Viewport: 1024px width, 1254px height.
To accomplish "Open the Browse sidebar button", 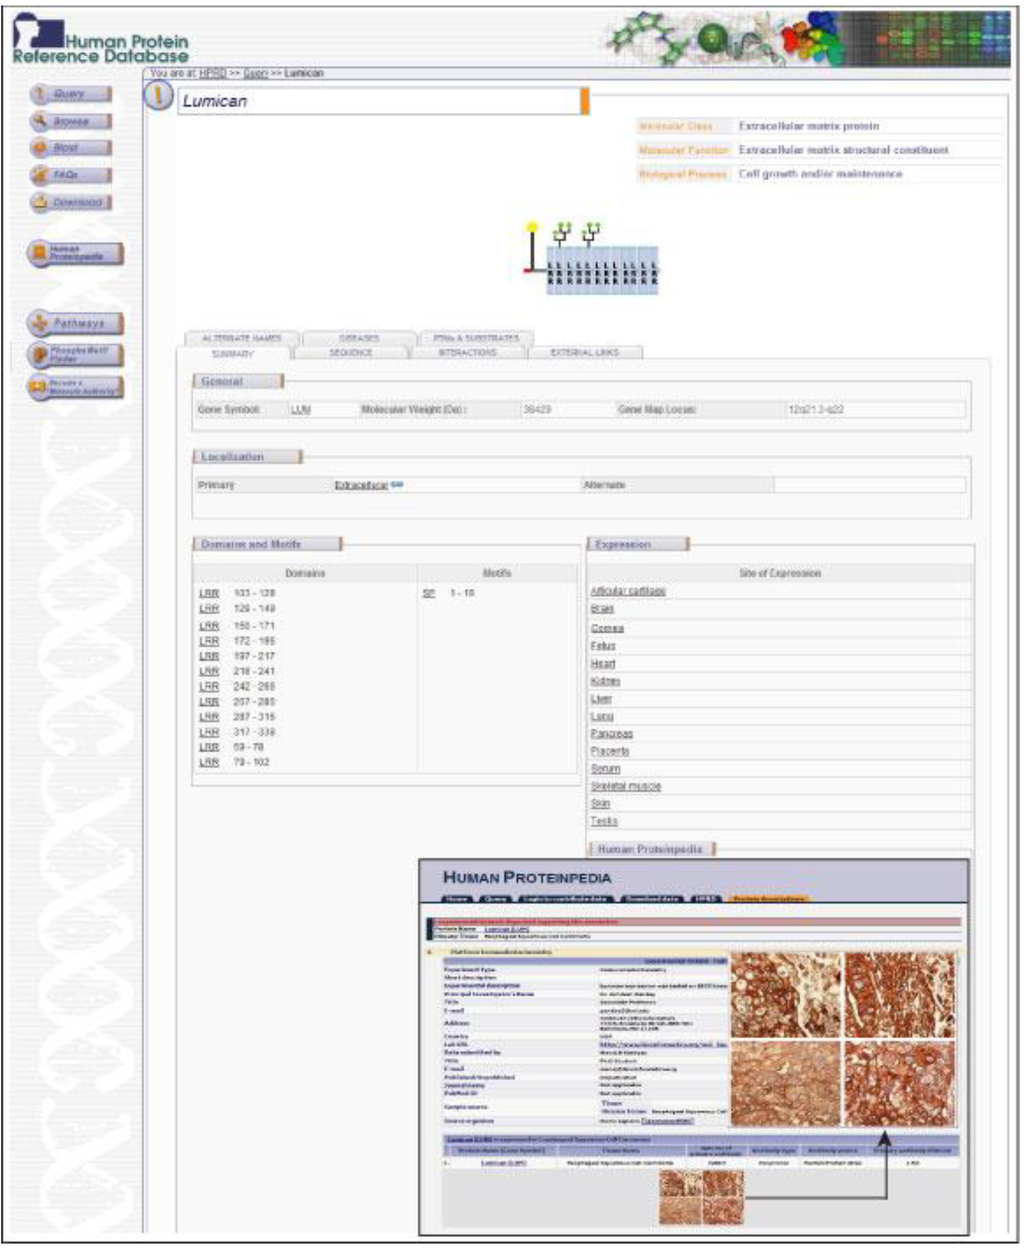I will (x=70, y=121).
